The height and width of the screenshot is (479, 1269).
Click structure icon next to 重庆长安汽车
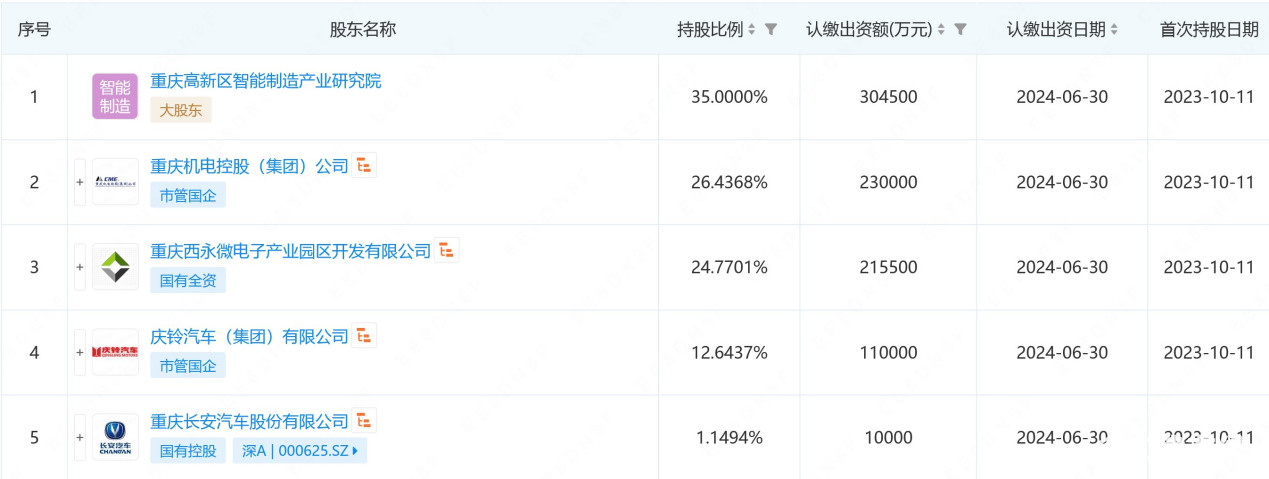pyautogui.click(x=365, y=421)
